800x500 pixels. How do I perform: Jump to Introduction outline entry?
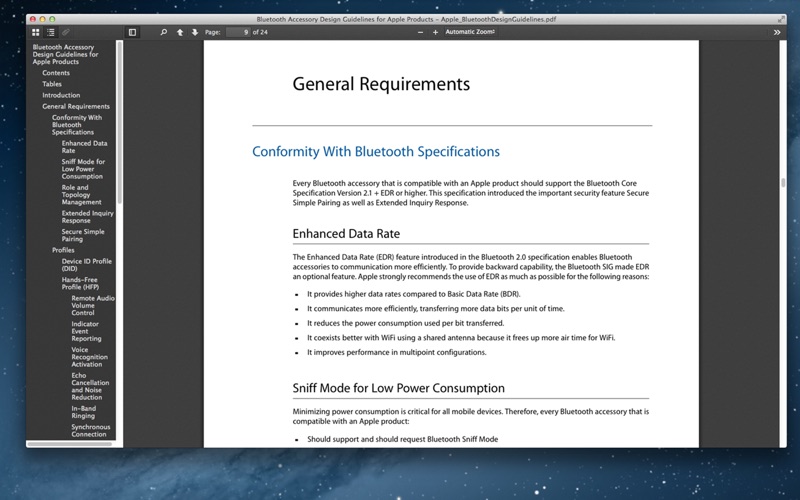pos(61,95)
